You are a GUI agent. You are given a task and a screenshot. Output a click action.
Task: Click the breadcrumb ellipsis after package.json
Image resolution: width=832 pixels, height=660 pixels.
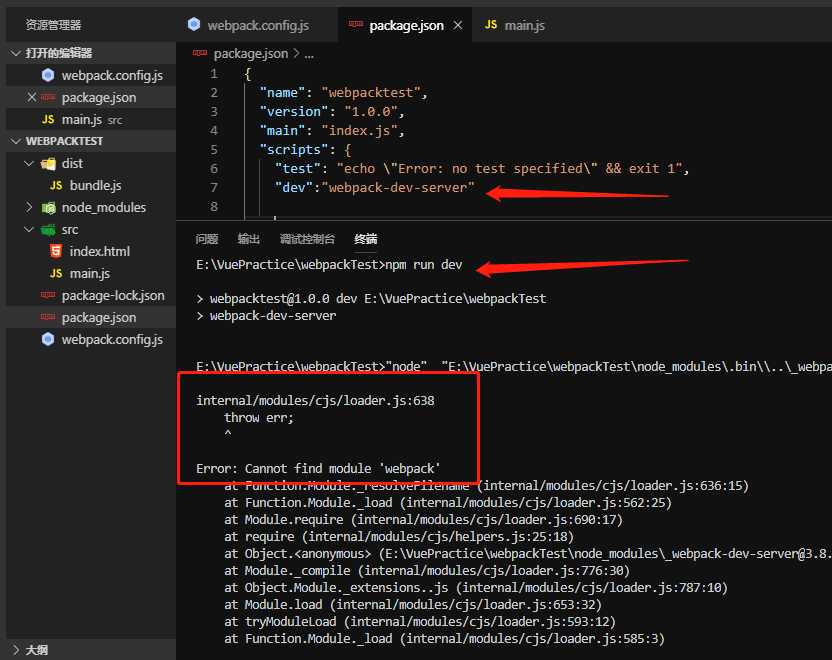[309, 54]
